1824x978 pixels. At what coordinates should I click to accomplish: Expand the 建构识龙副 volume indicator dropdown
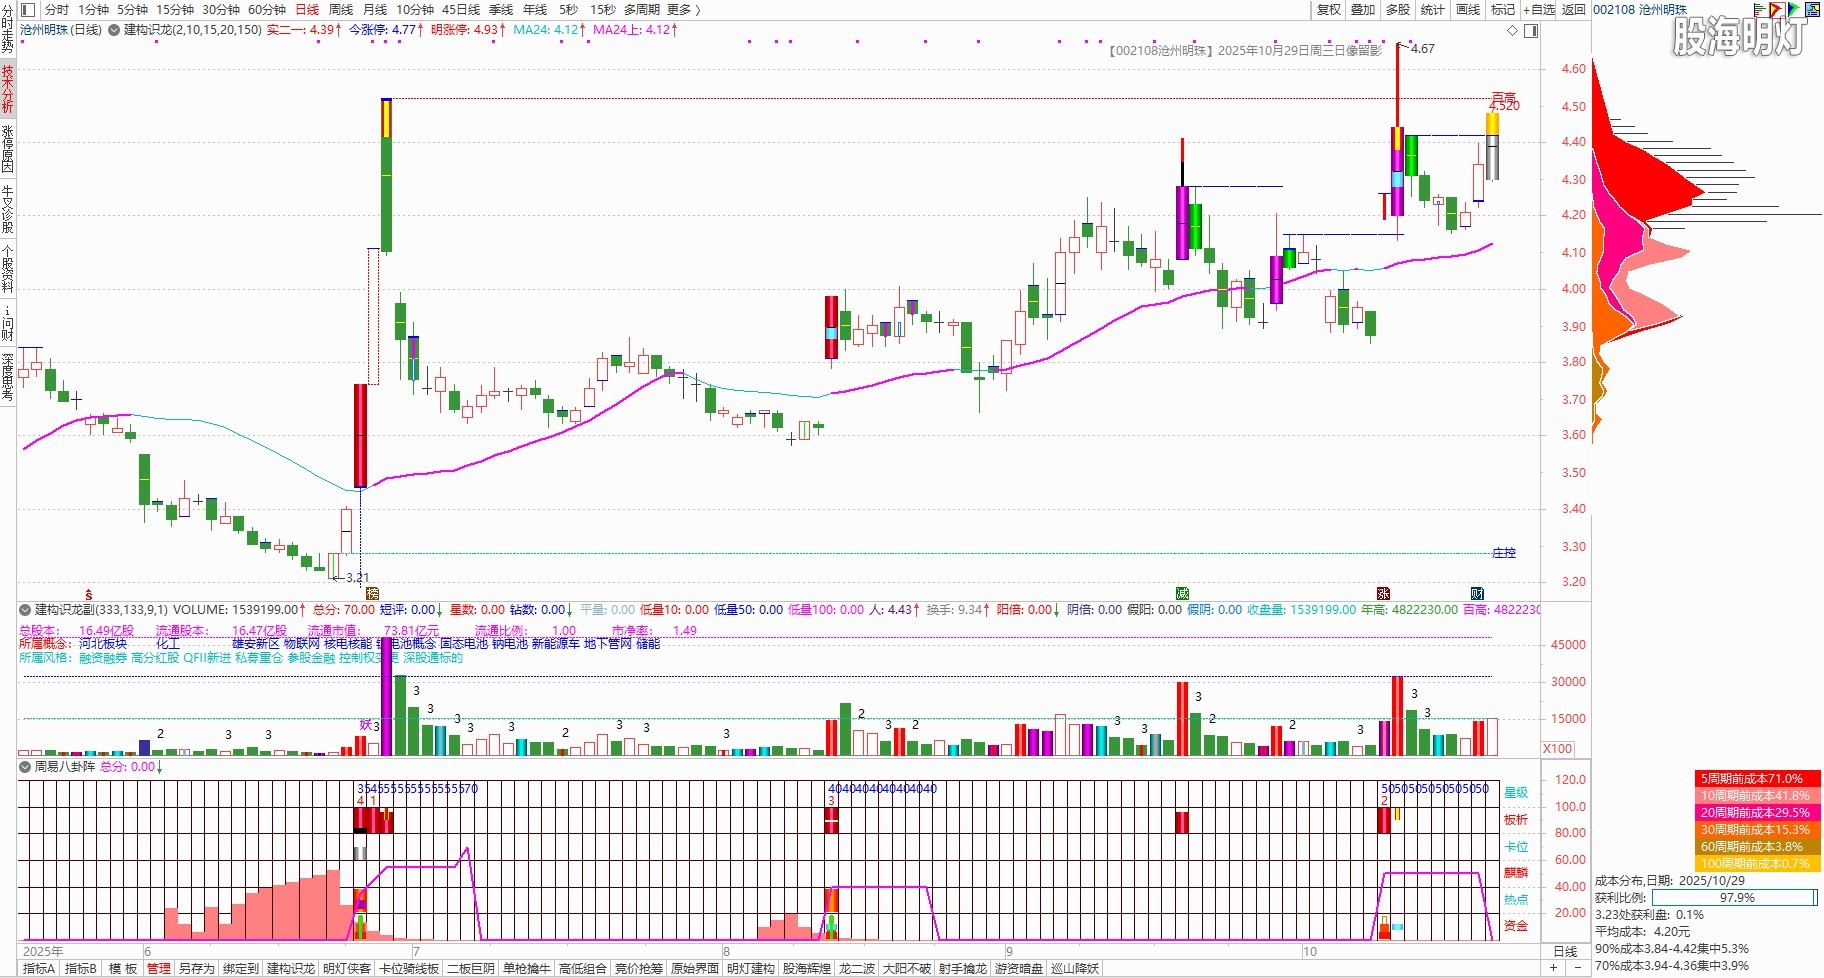25,609
